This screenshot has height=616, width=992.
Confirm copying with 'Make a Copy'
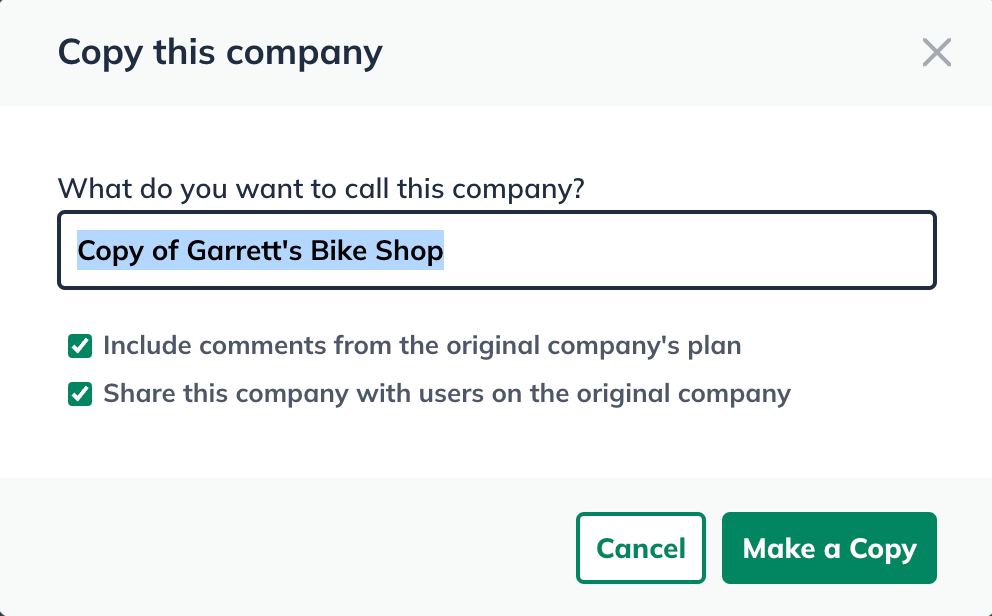829,548
